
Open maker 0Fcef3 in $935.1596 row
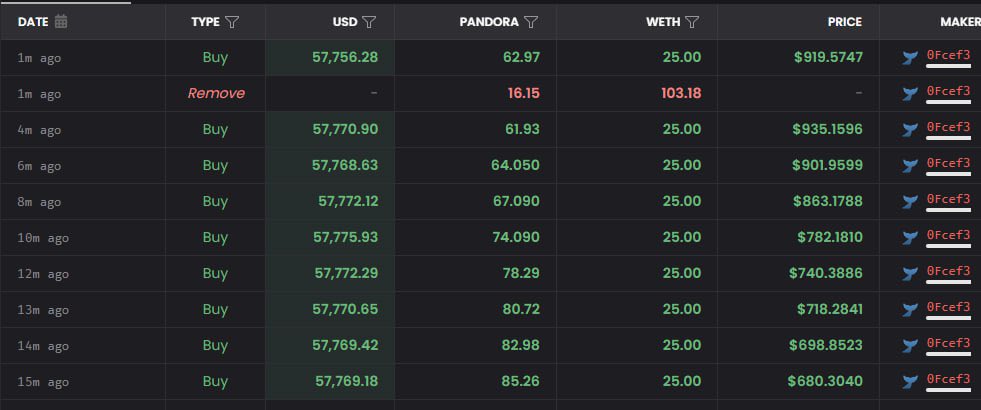[x=948, y=127]
